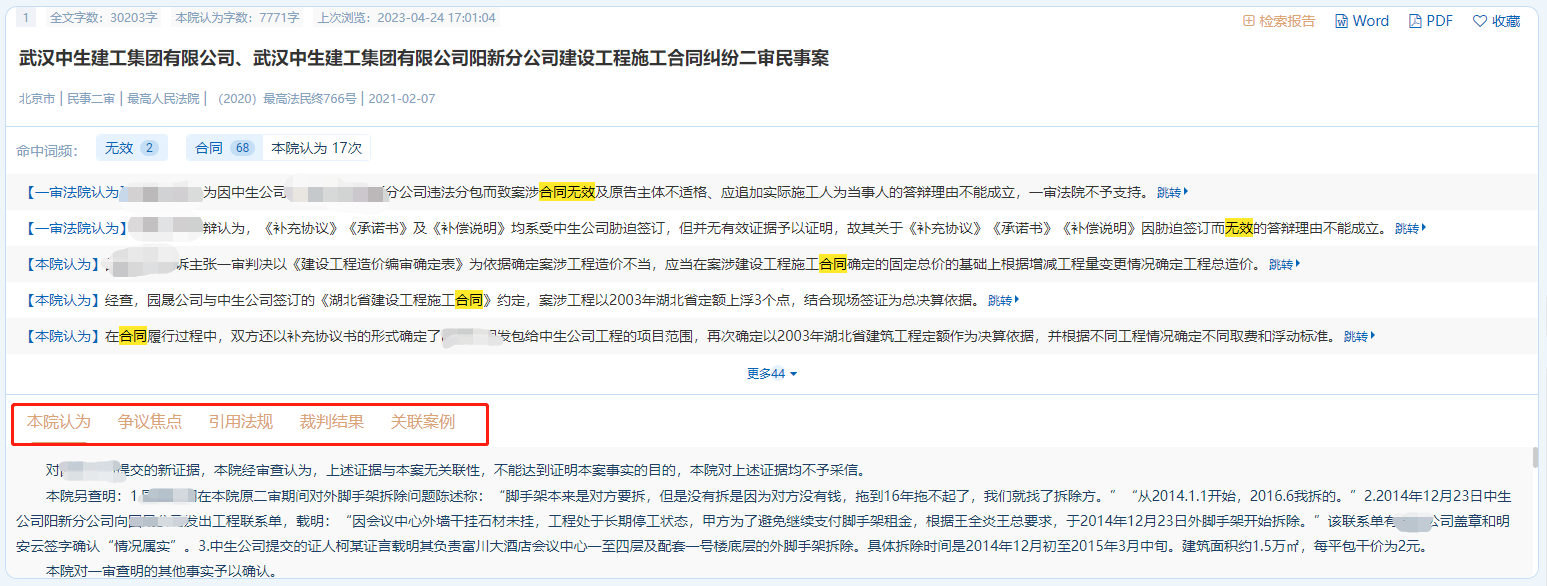
Task: Toggle the 合同 keyword hit filter
Action: click(224, 148)
